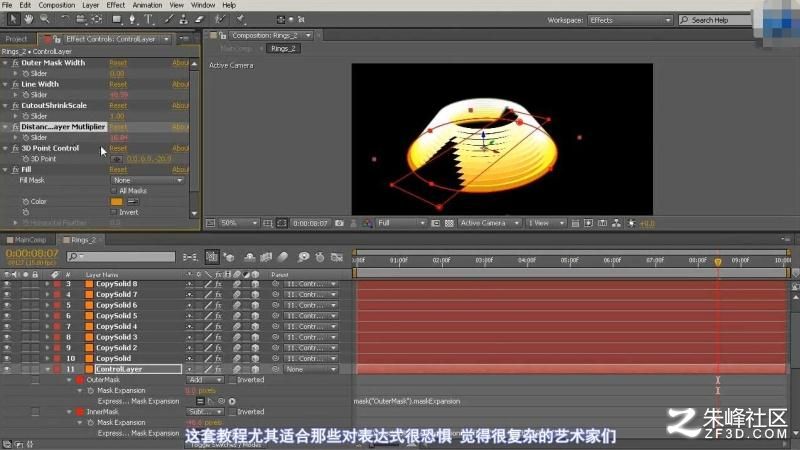Click the Show Channel color icon
Screen dimensions: 800x450
point(367,223)
